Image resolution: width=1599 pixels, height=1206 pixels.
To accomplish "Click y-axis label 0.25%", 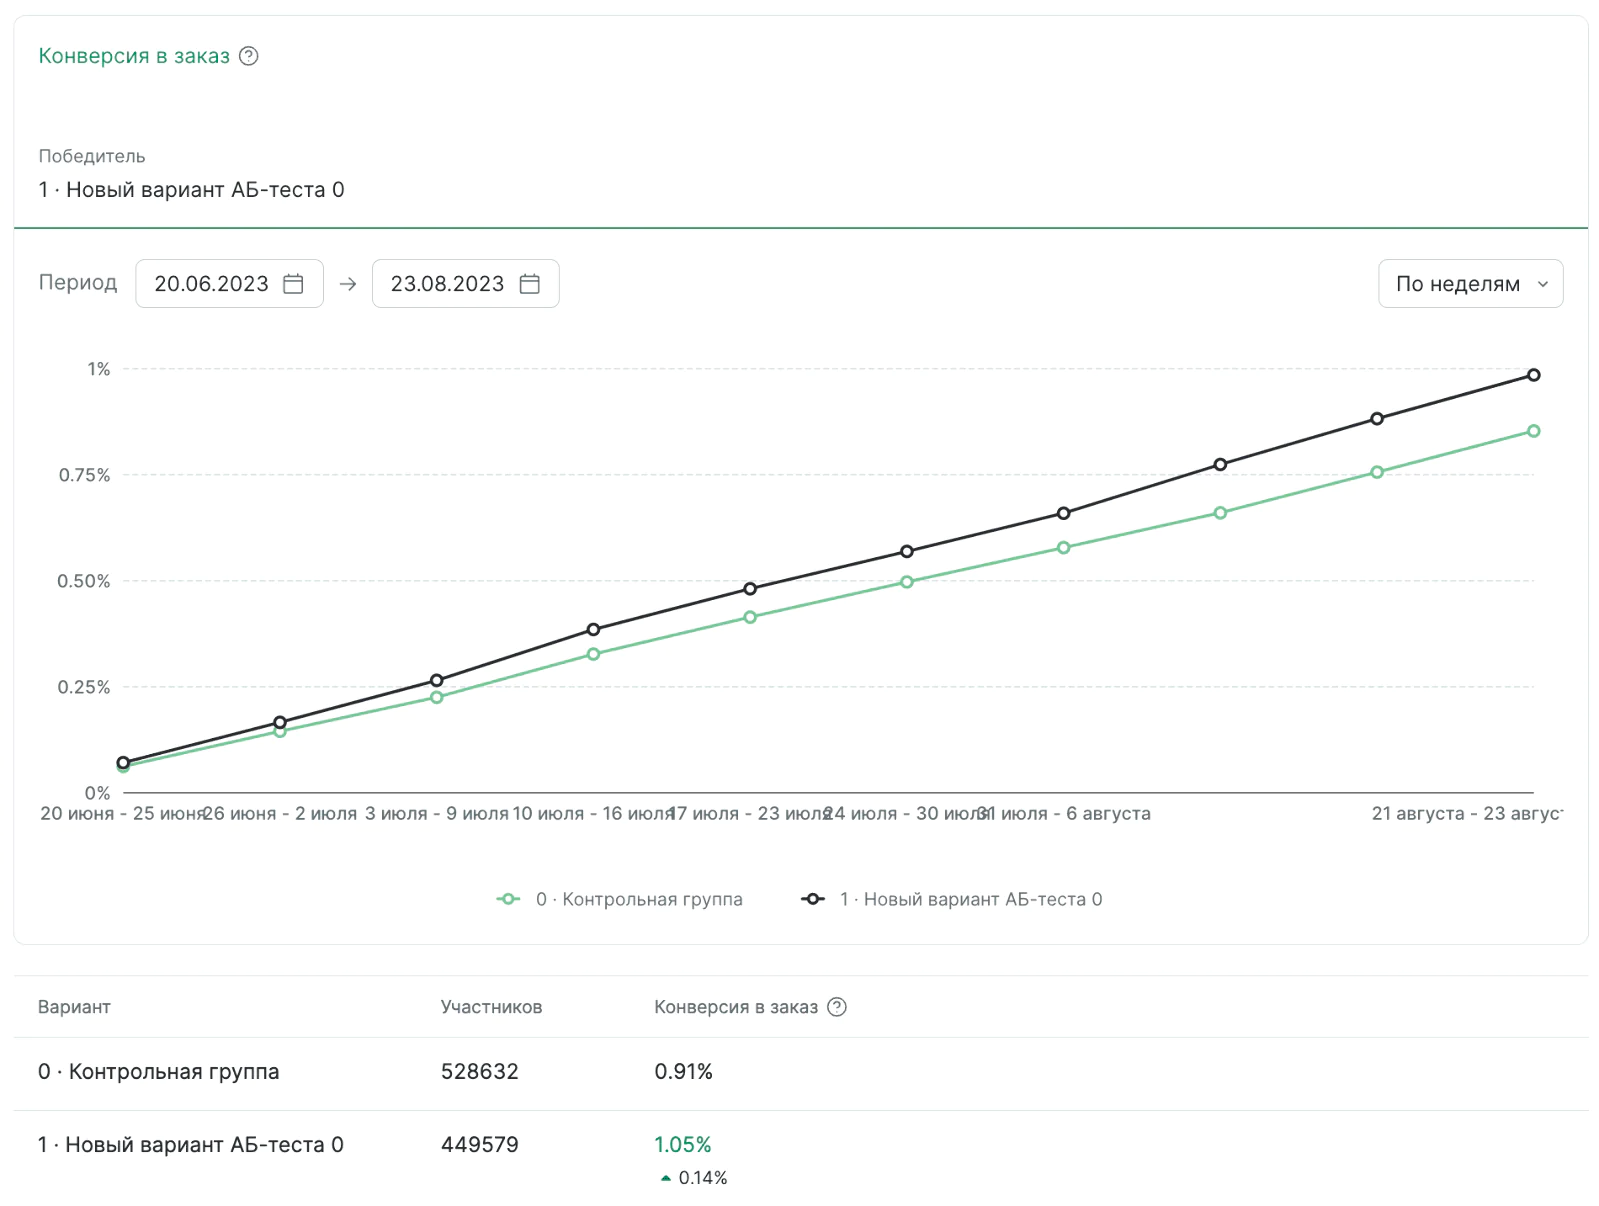I will tap(84, 687).
